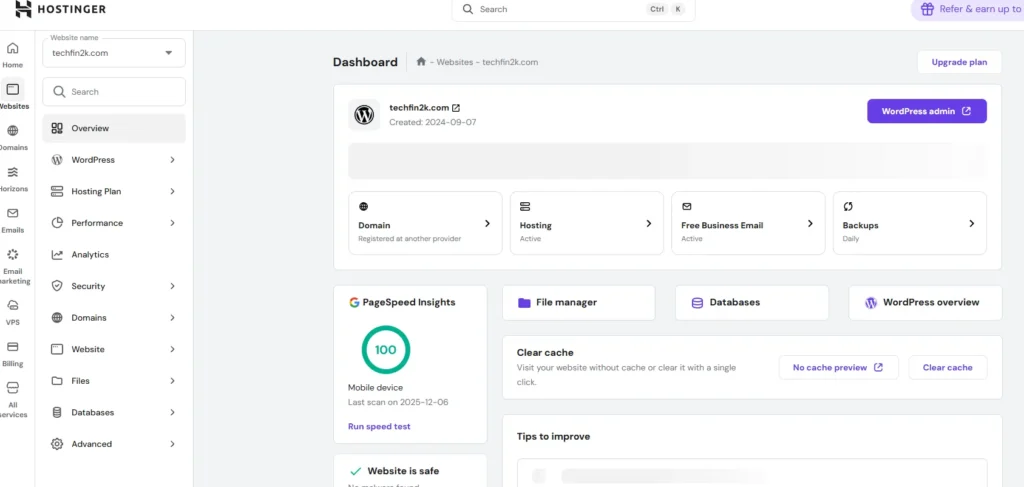
Task: Open the Databases quick card
Action: point(752,302)
